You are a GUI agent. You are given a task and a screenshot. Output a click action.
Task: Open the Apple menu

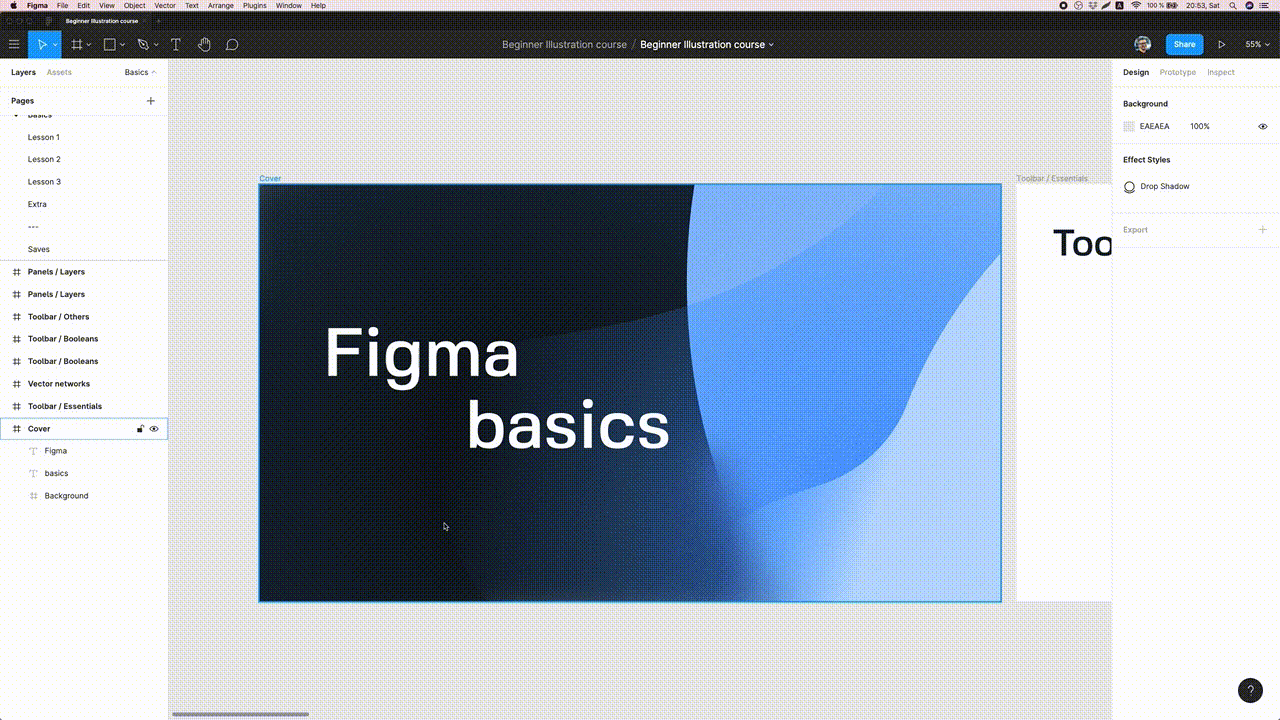click(x=13, y=6)
